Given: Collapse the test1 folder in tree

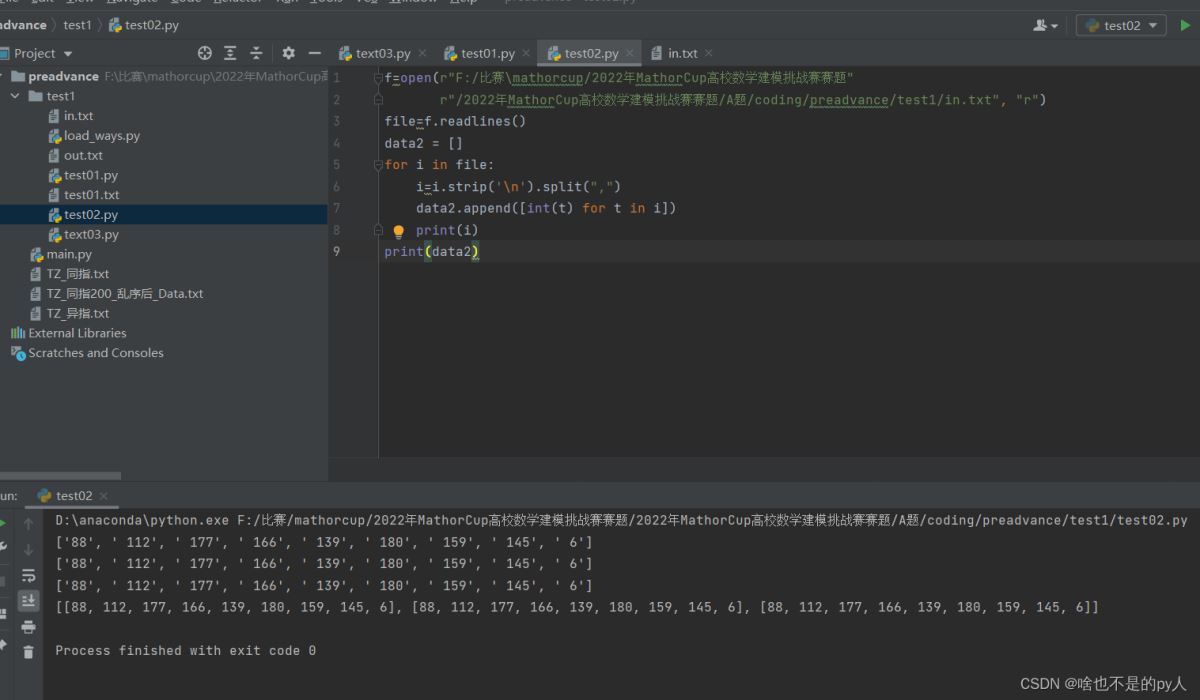Looking at the screenshot, I should pos(15,96).
